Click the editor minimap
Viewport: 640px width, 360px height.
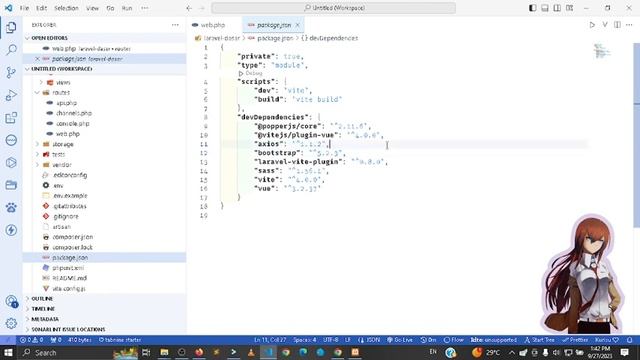click(x=602, y=51)
